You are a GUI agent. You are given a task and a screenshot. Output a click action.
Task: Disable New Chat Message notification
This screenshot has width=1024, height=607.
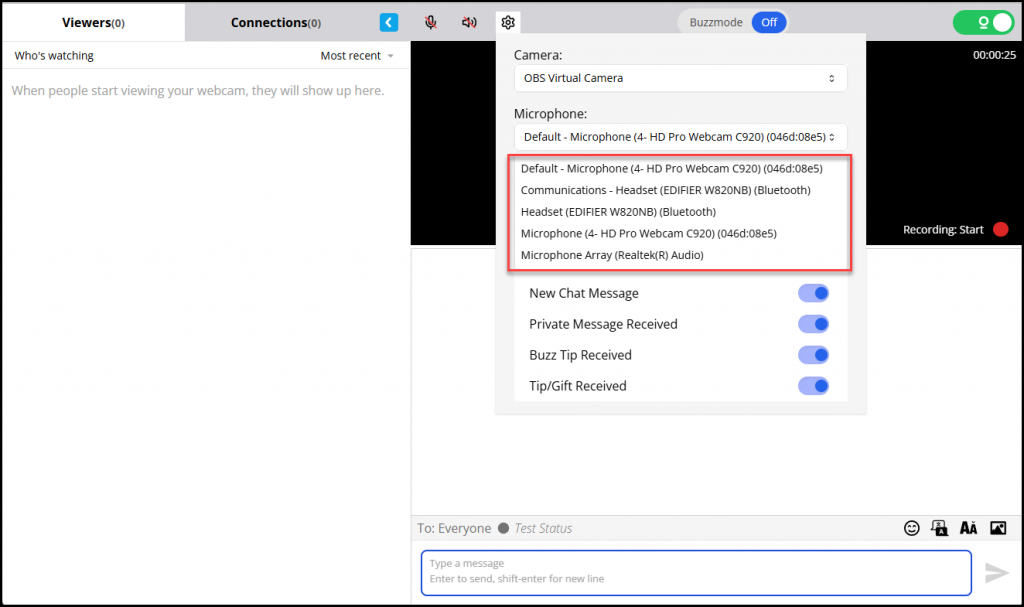(x=813, y=293)
